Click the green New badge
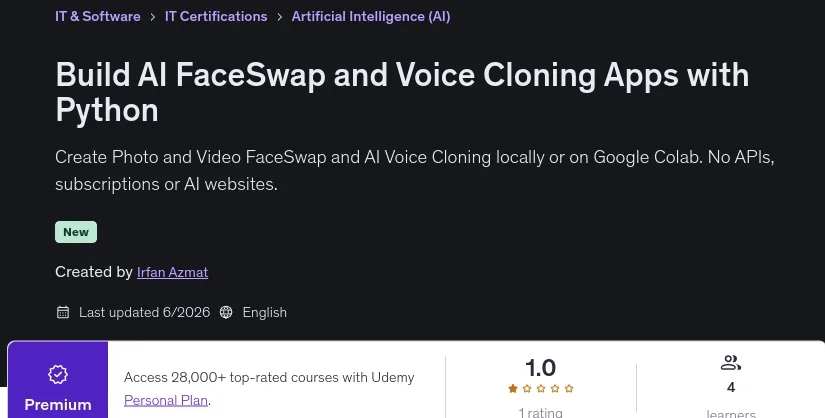Image resolution: width=825 pixels, height=418 pixels. pyautogui.click(x=76, y=232)
